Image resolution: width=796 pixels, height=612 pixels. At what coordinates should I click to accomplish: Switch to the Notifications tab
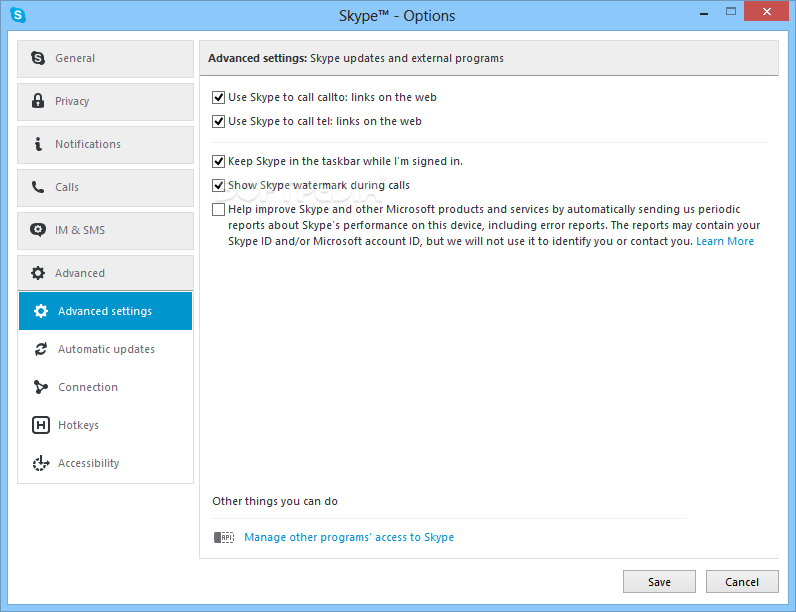tap(106, 145)
